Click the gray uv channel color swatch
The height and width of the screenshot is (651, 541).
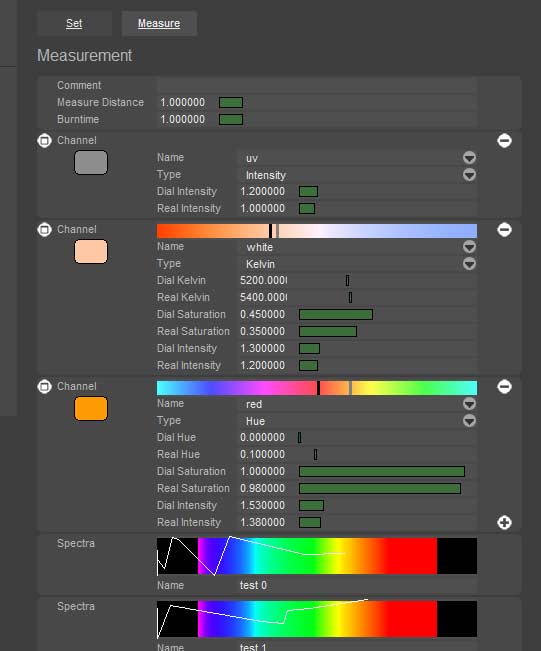[x=91, y=162]
